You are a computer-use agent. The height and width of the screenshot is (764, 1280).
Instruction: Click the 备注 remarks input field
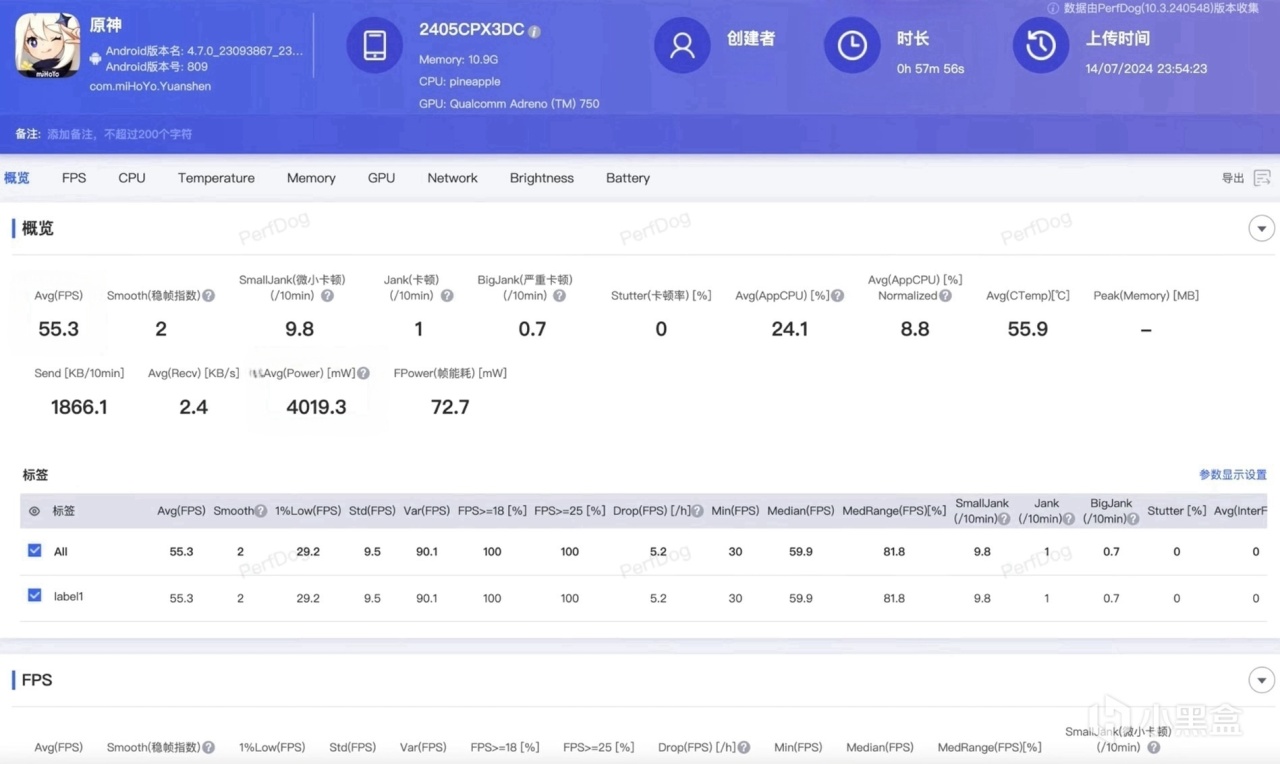pos(120,134)
